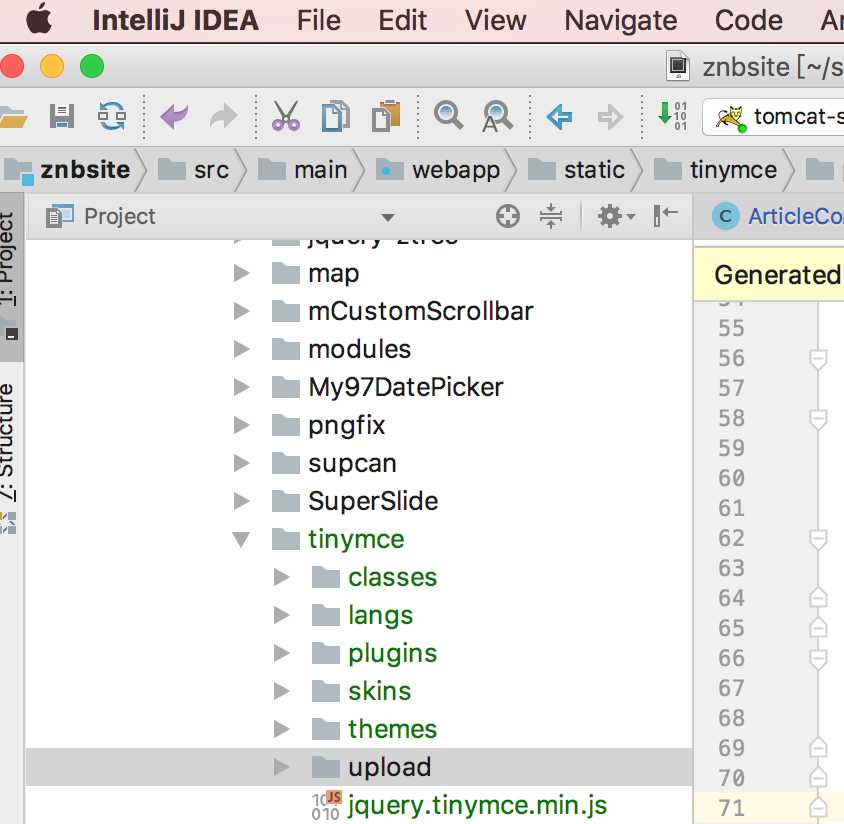The height and width of the screenshot is (824, 844).
Task: Select the SuperSlide folder name
Action: [x=373, y=501]
